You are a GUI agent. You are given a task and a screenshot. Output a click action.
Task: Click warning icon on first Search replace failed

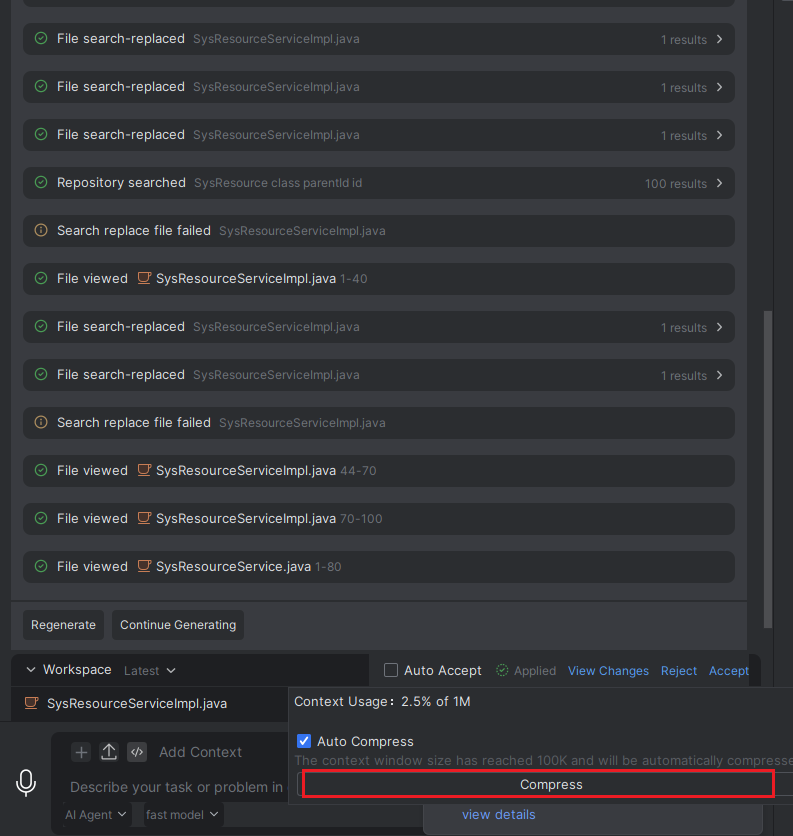tap(41, 230)
